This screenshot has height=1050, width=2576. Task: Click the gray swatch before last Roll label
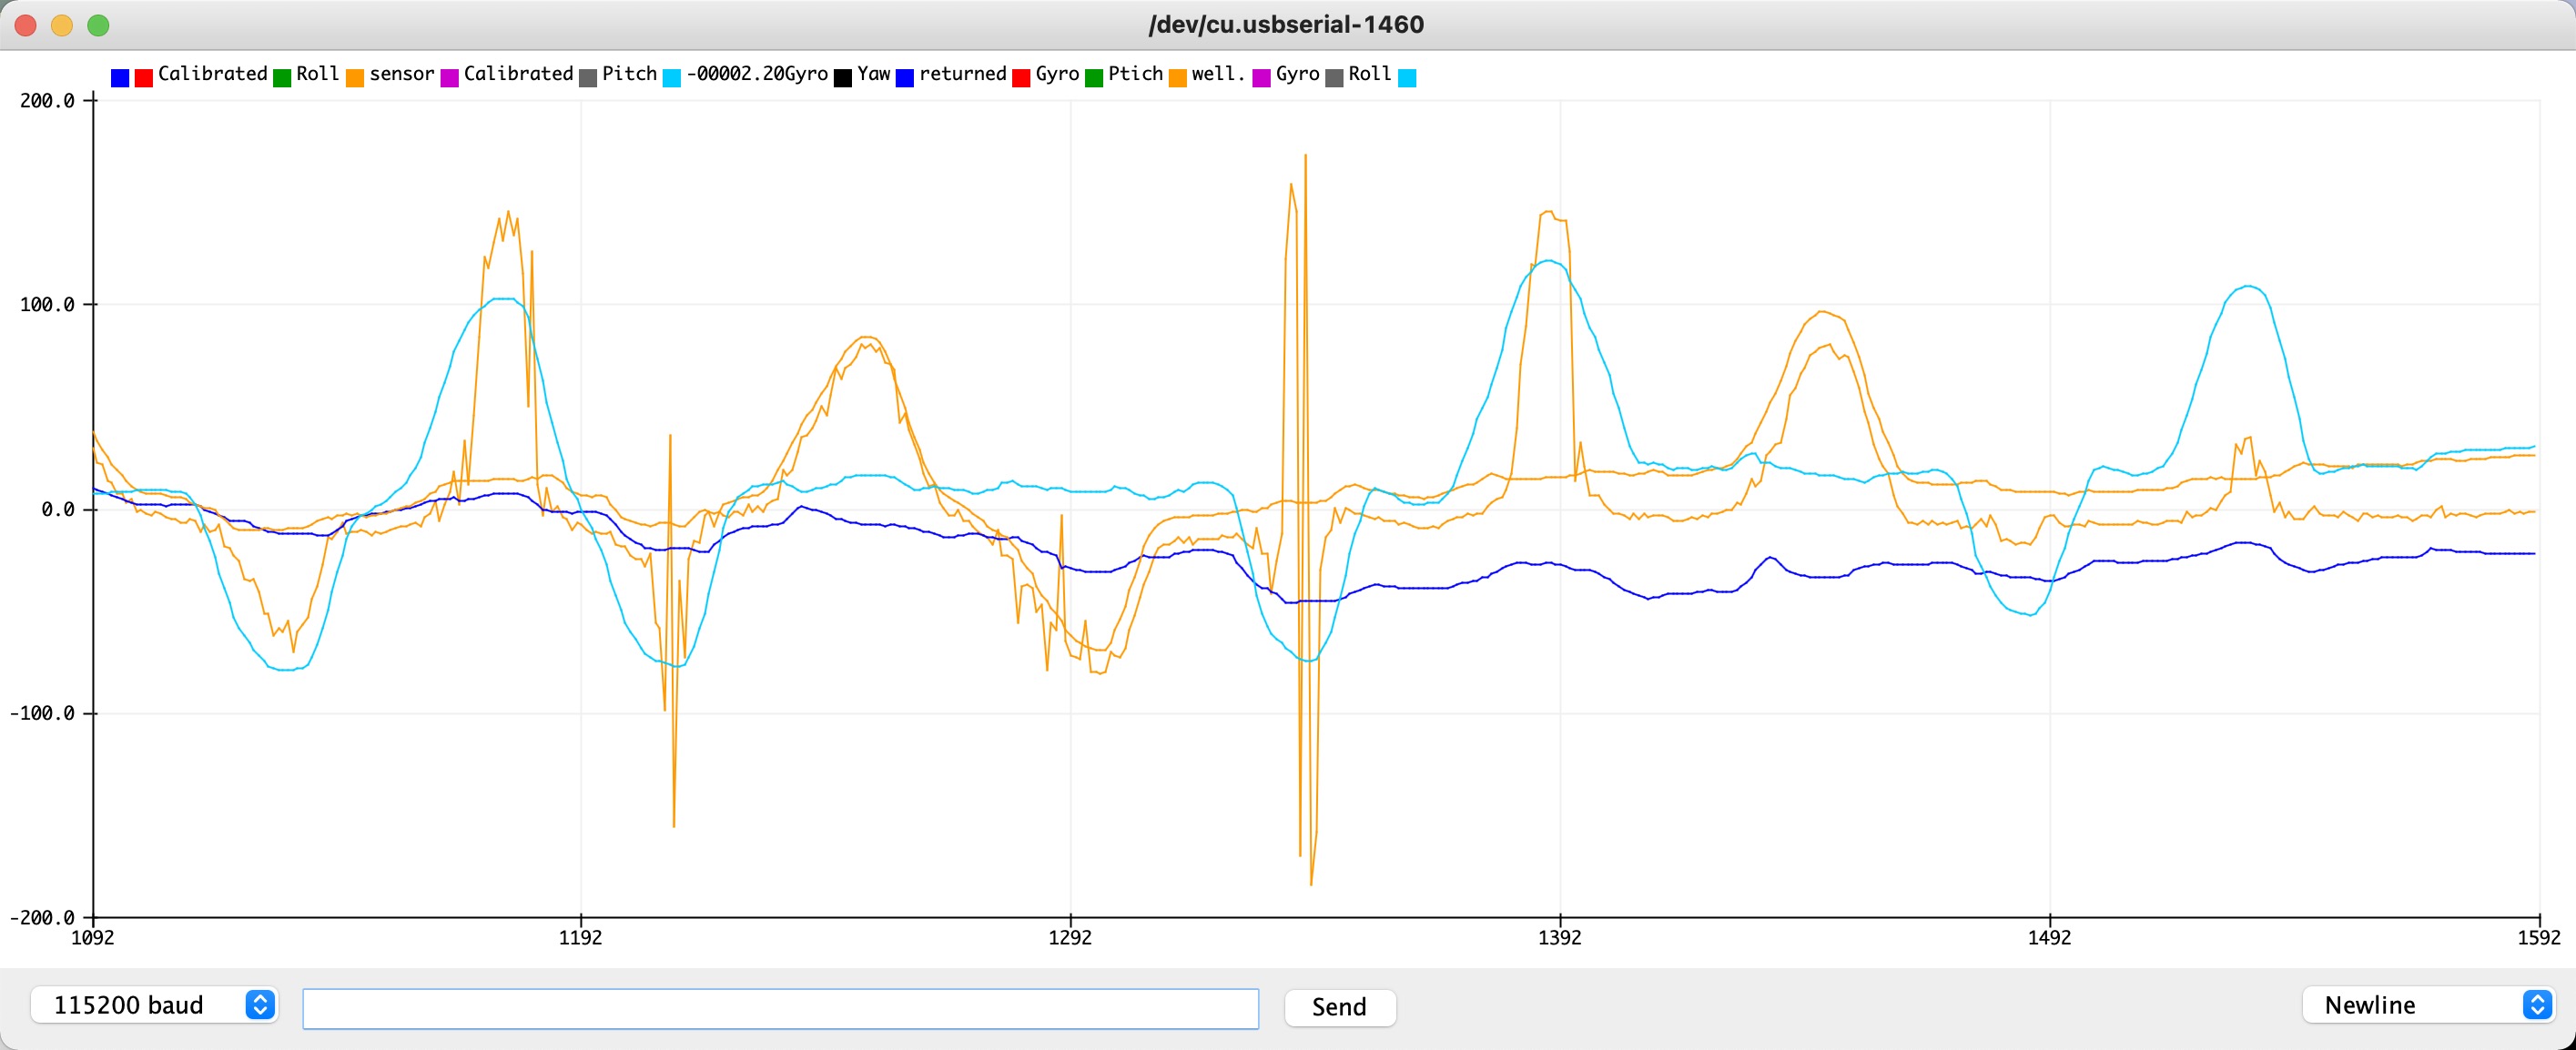pyautogui.click(x=1334, y=78)
